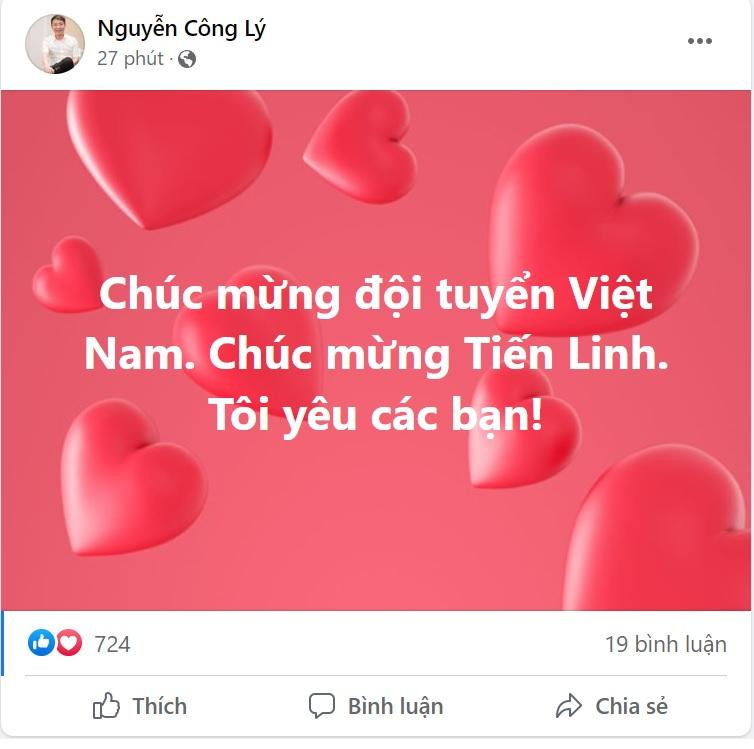Click the tiny heart beside the word "Chúc"
Image resolution: width=754 pixels, height=749 pixels.
click(66, 274)
